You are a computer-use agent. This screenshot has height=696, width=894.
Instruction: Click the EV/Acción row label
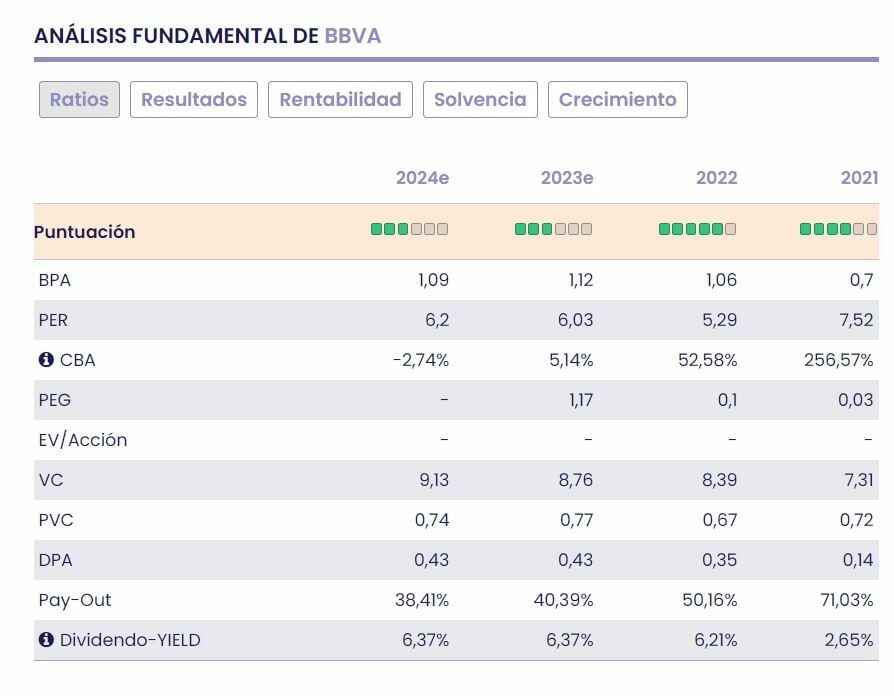83,440
